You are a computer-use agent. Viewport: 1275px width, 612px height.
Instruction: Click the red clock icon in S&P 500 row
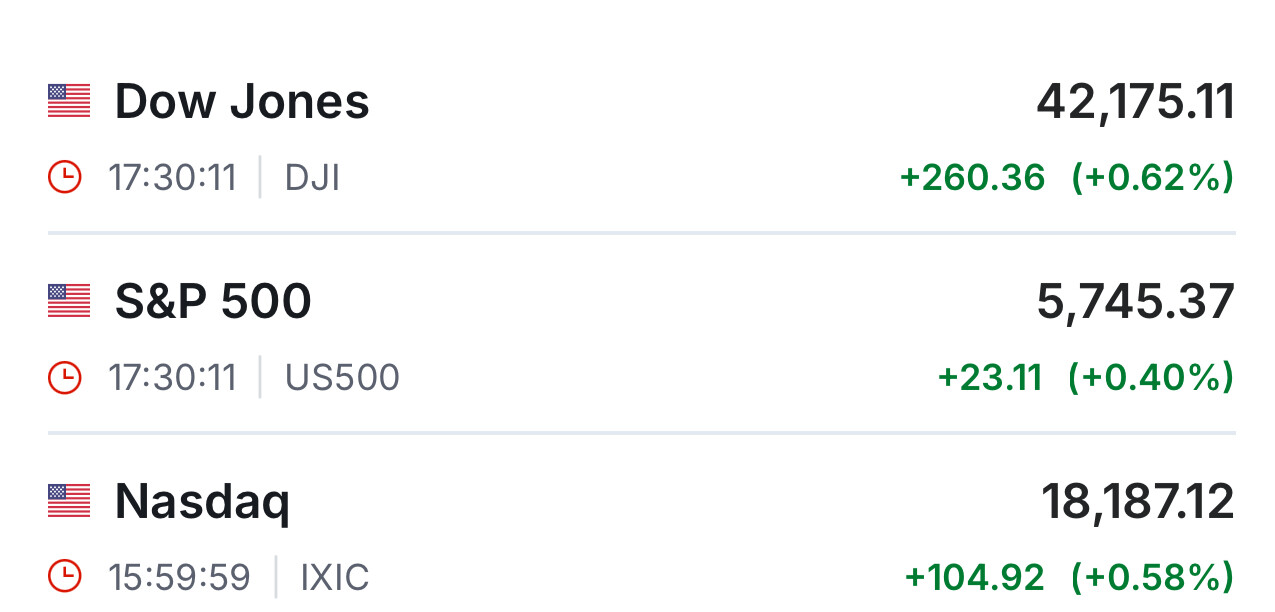65,378
